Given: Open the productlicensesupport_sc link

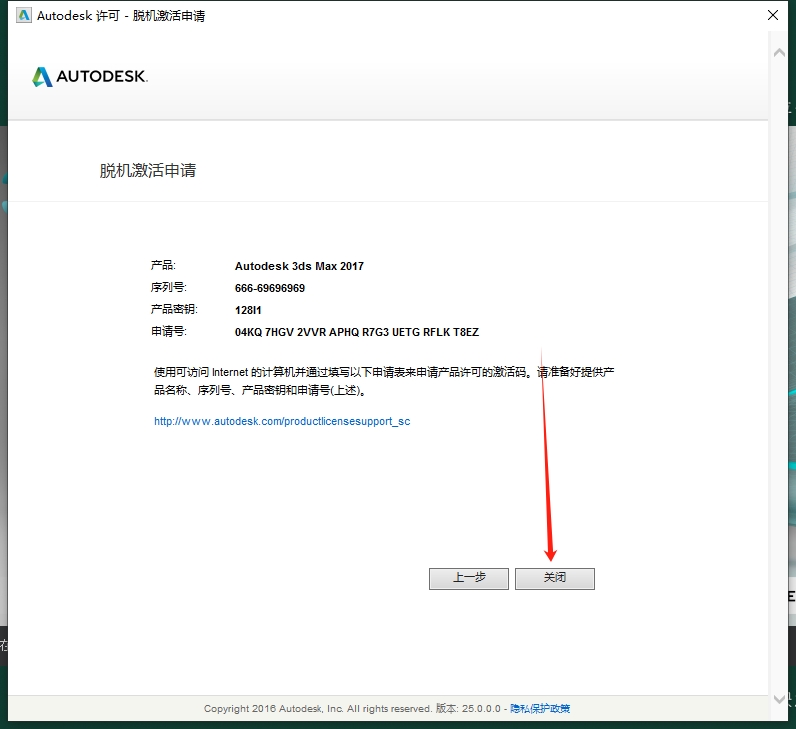Looking at the screenshot, I should pos(282,421).
